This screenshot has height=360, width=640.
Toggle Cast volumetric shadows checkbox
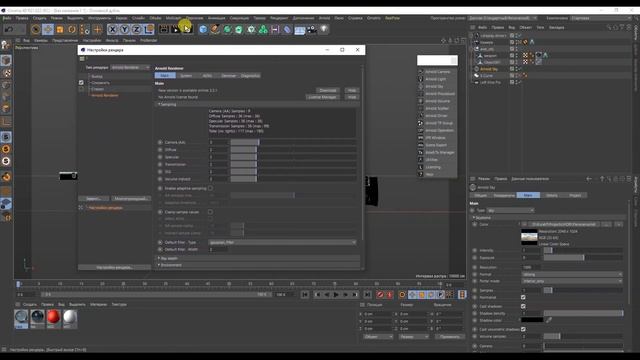(523, 329)
